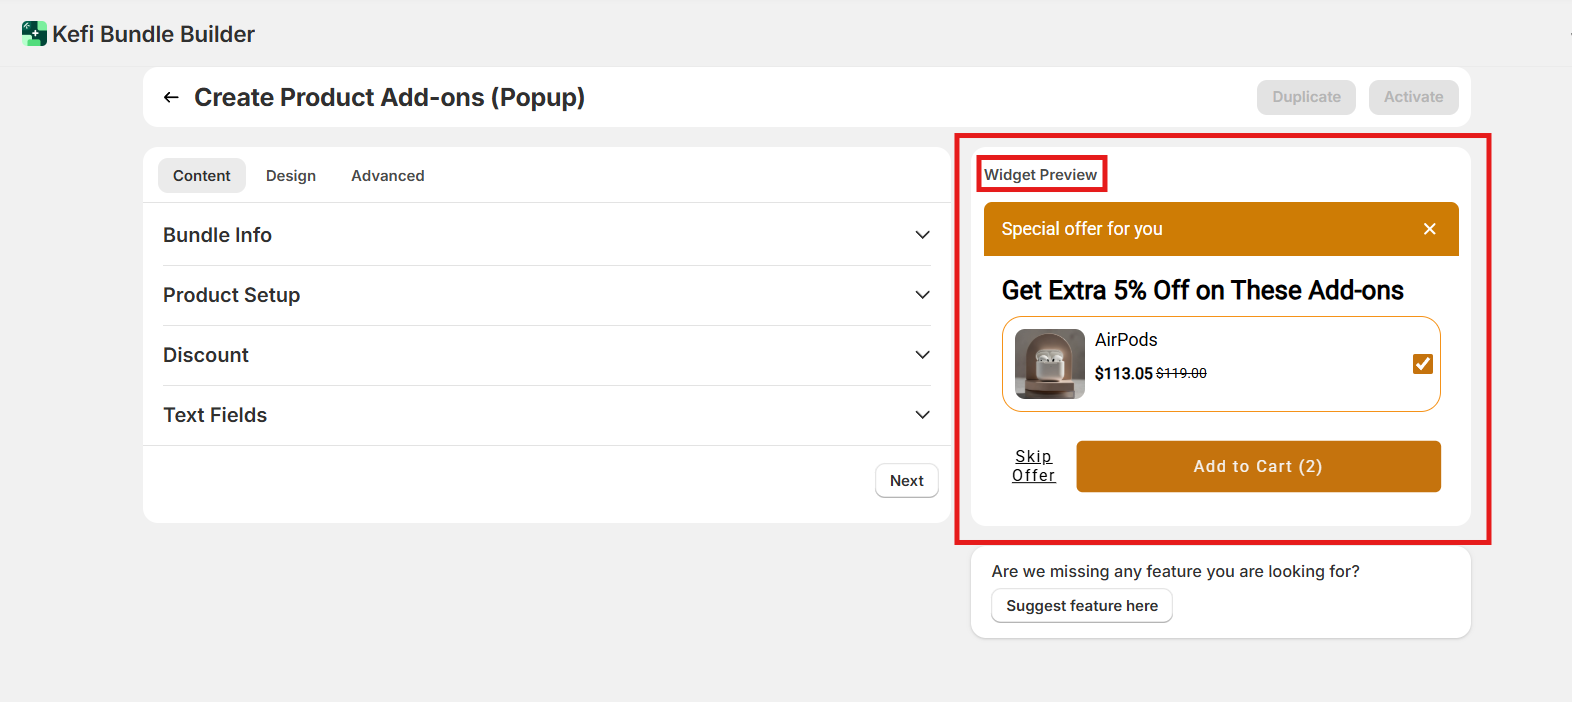Close the Special offer popup with X
This screenshot has height=702, width=1572.
point(1429,229)
